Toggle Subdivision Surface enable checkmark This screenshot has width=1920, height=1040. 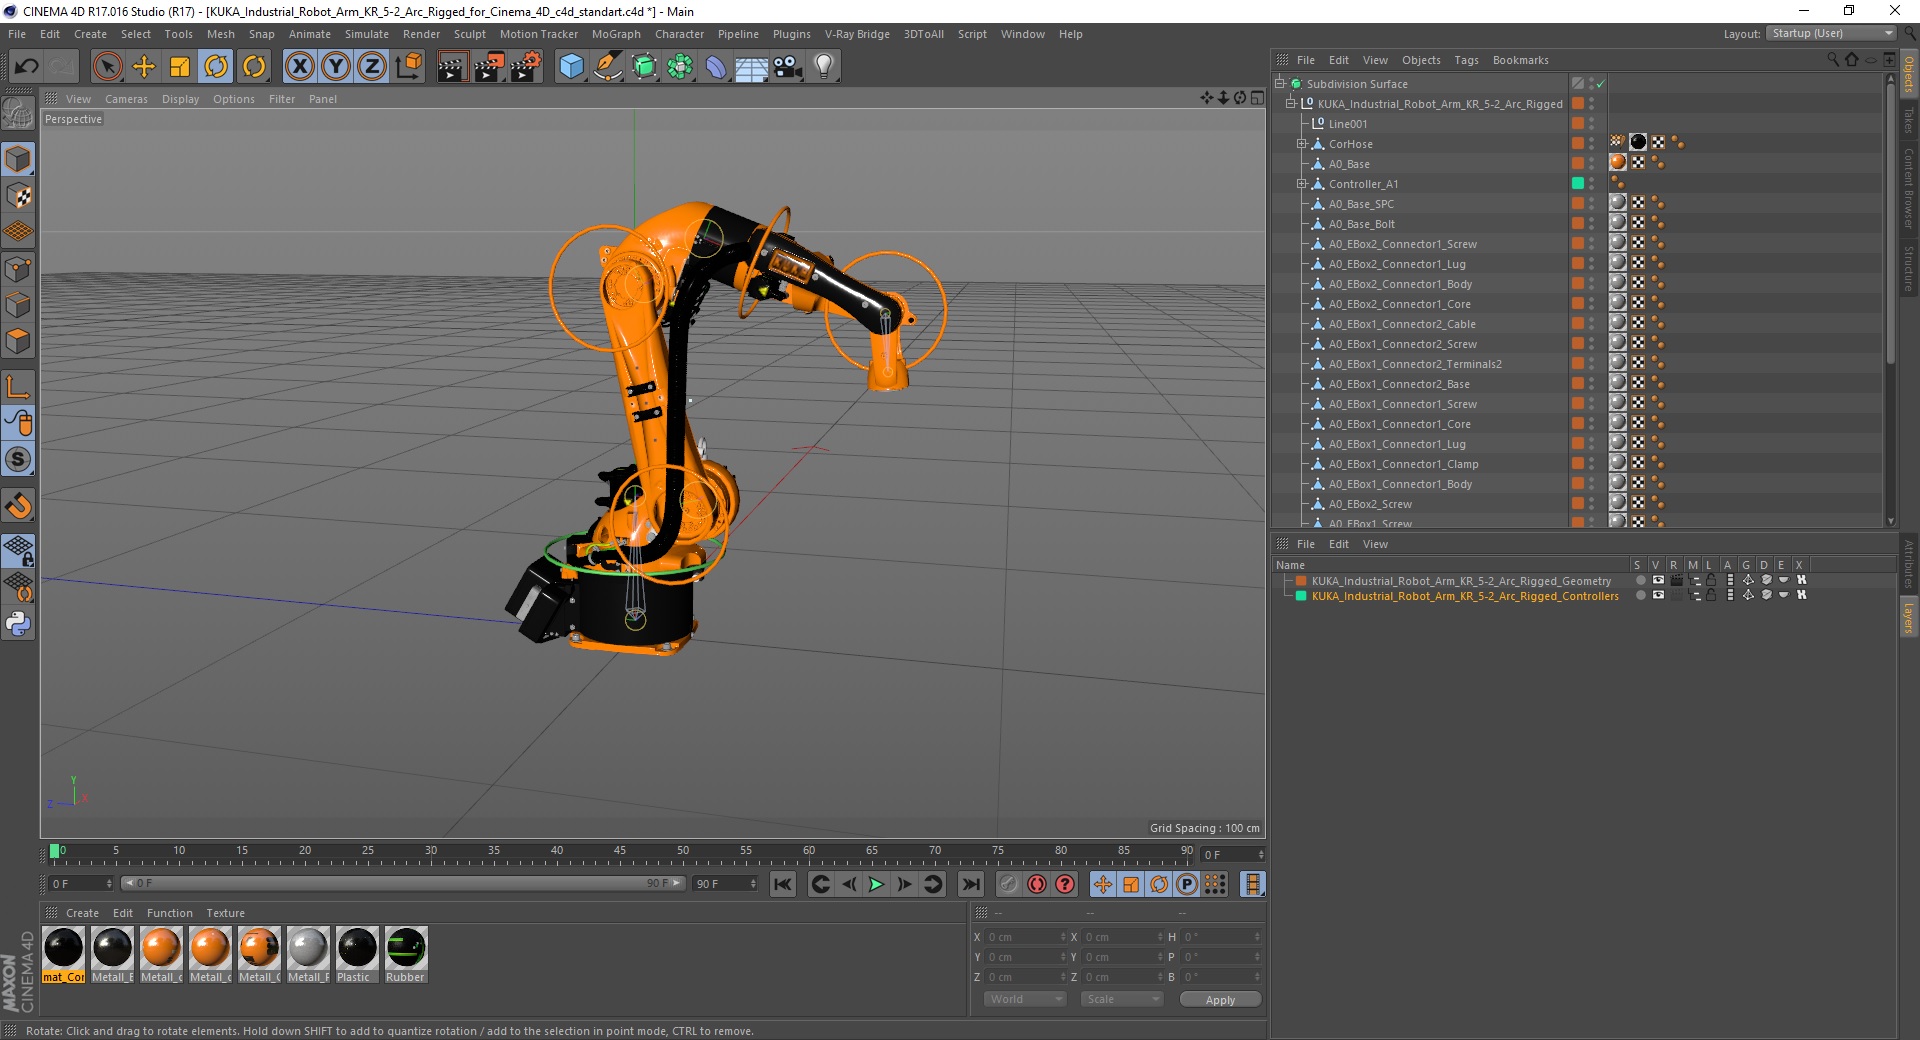[1600, 84]
